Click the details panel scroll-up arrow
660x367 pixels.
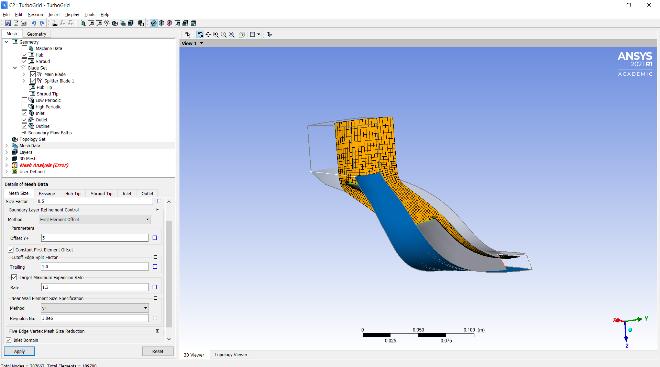[x=169, y=202]
